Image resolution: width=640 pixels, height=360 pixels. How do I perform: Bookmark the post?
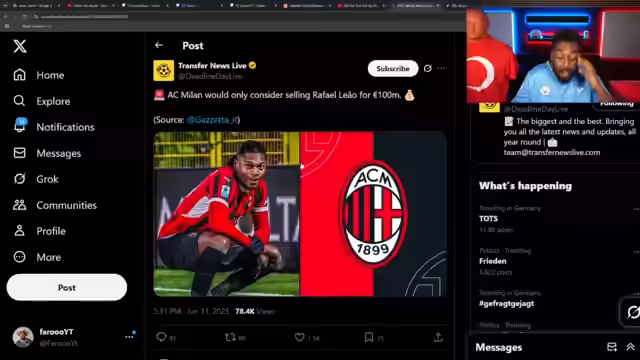tap(369, 337)
